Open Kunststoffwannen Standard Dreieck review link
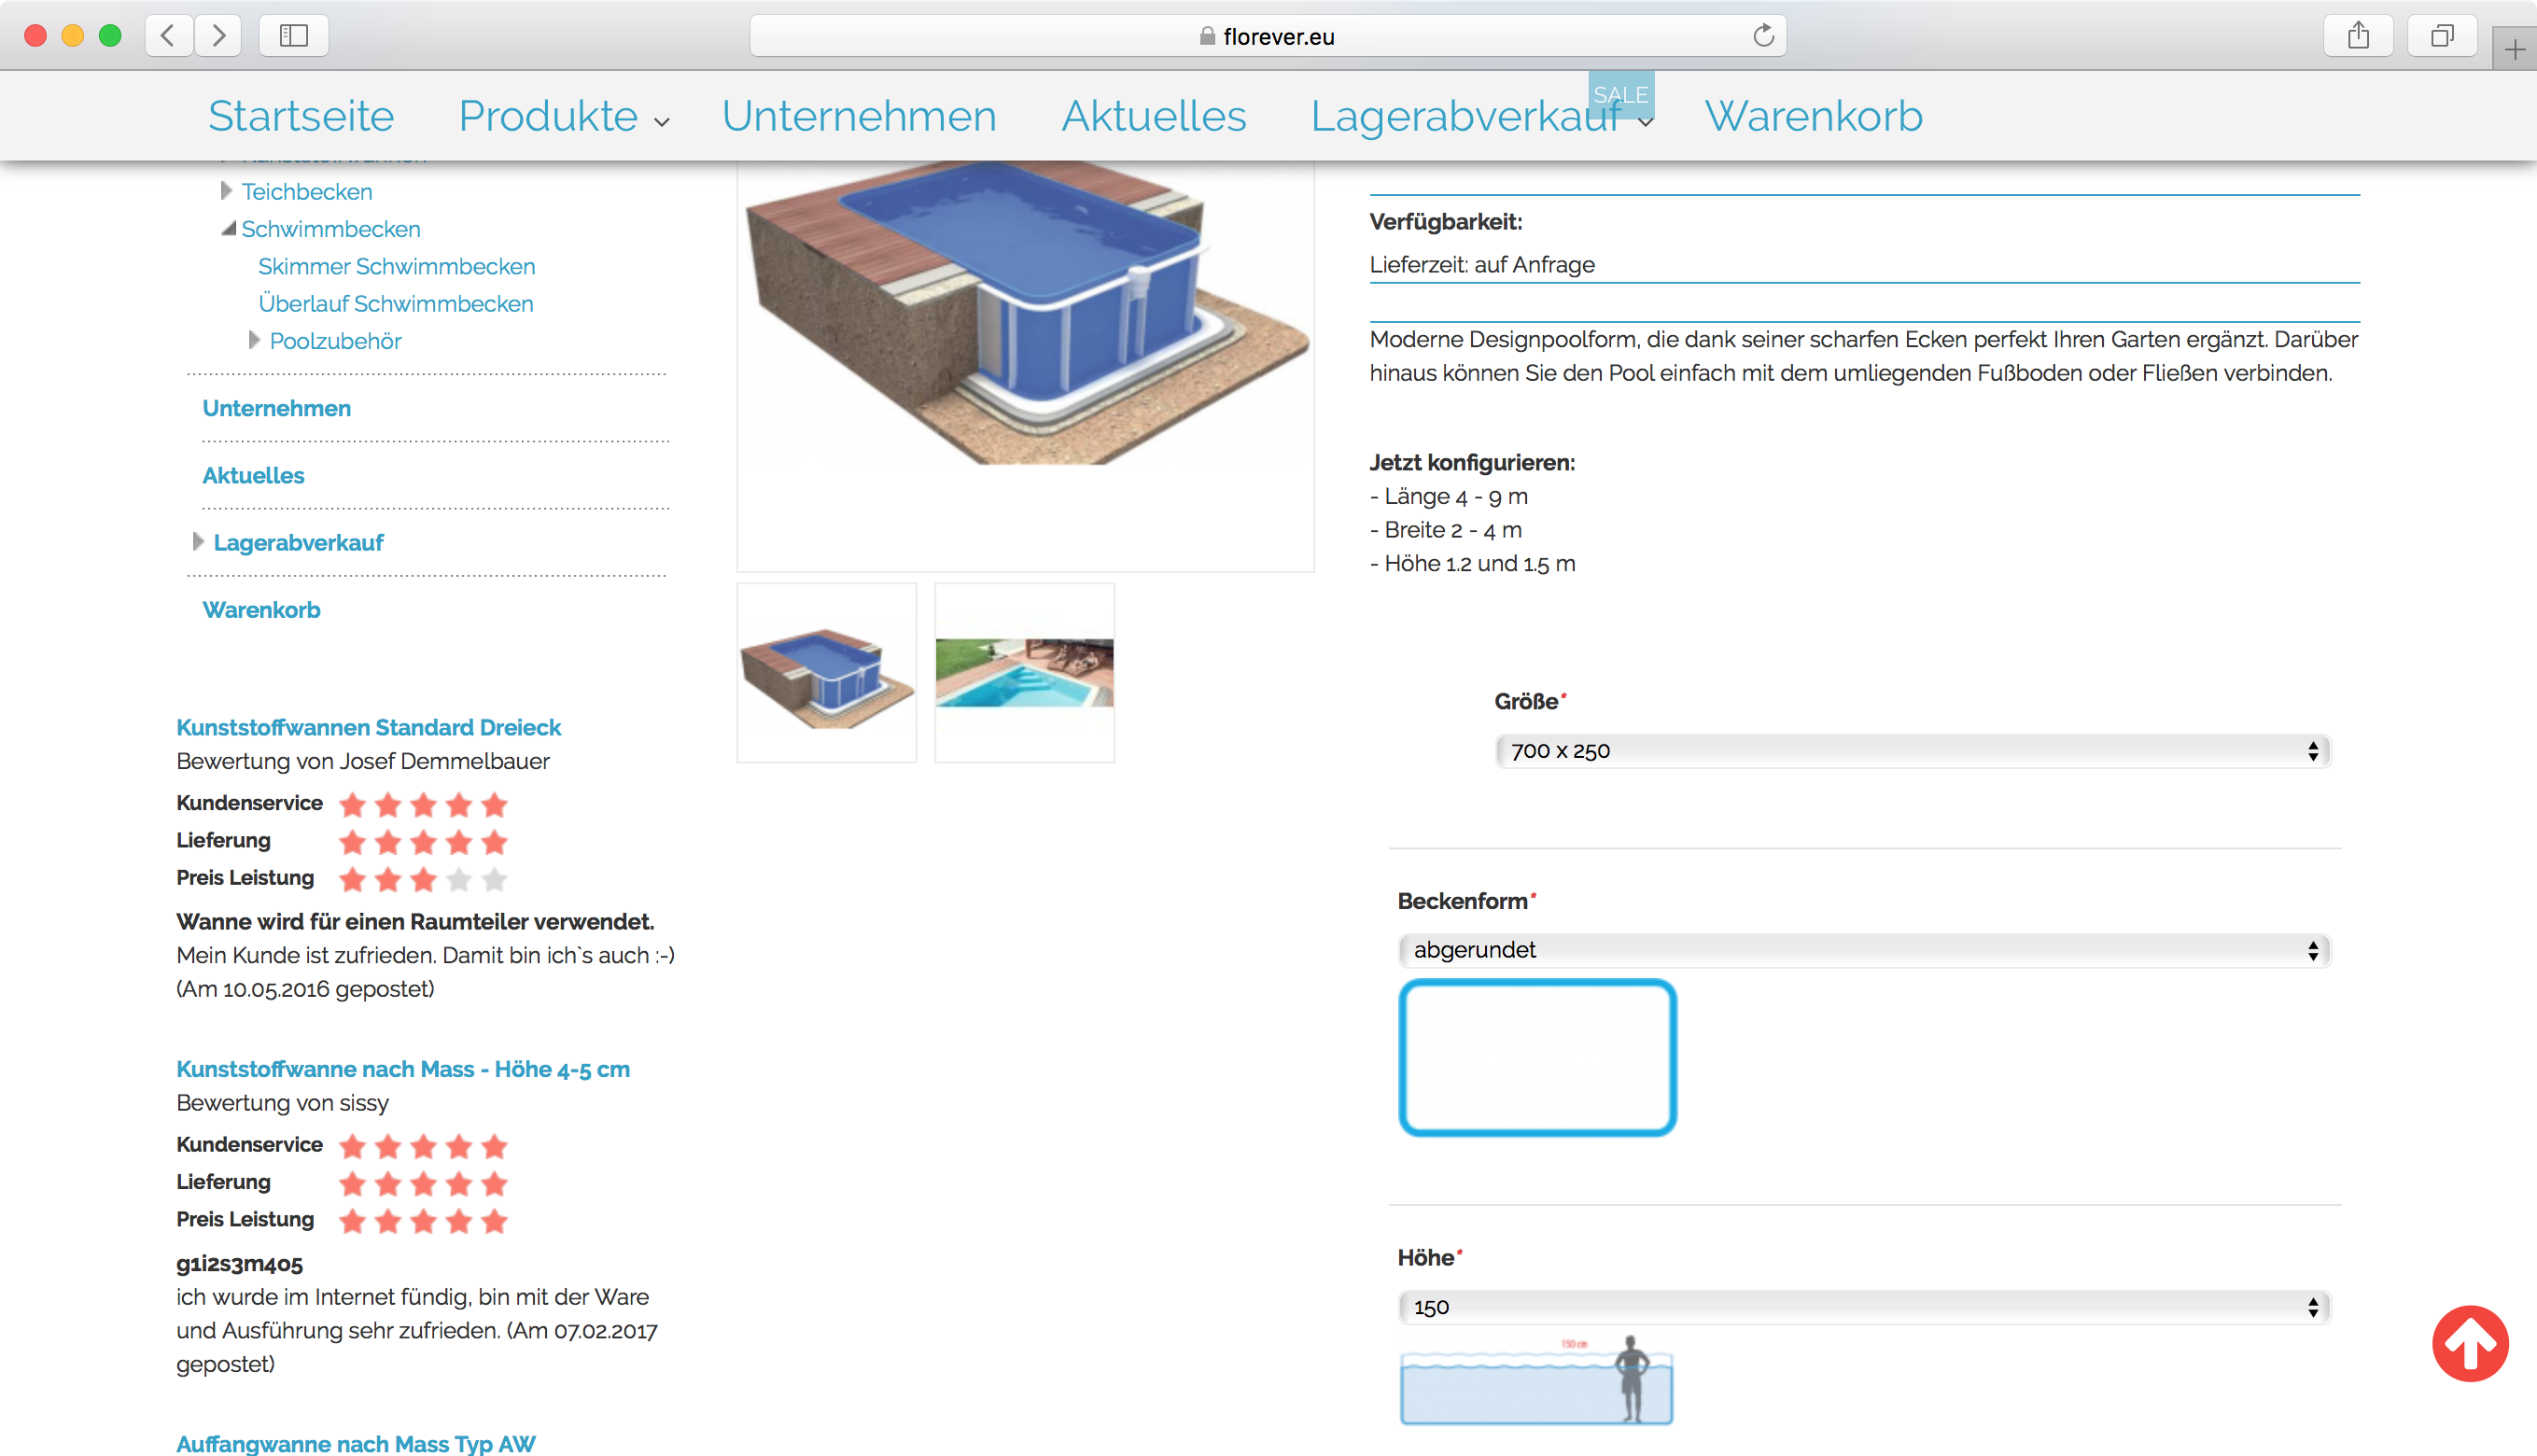 (x=369, y=727)
